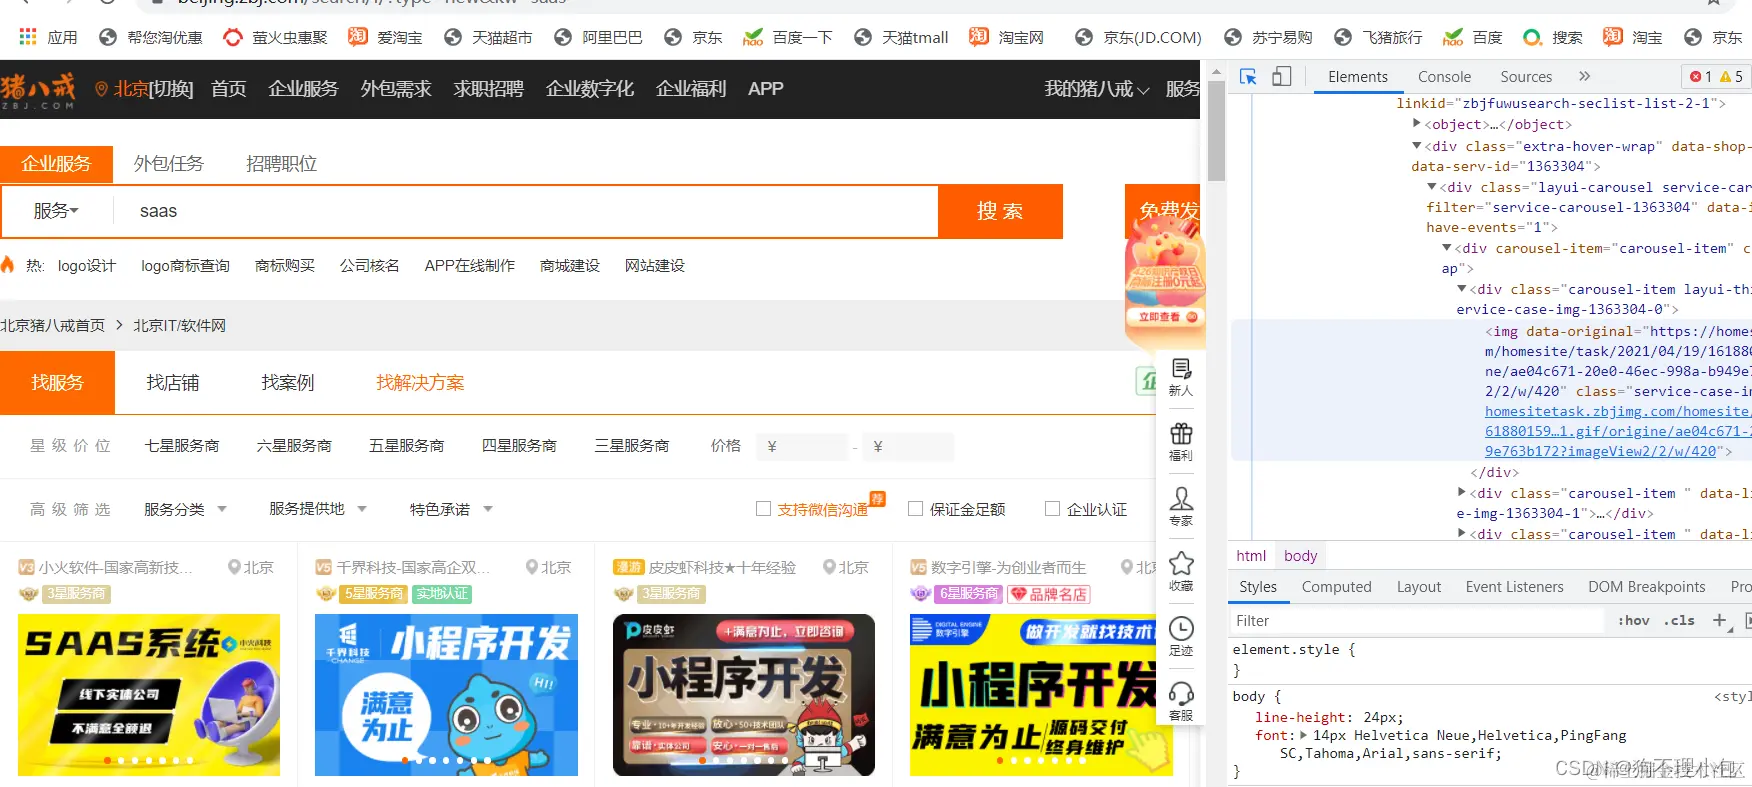
Task: Click the 找解决方案 link
Action: click(420, 382)
